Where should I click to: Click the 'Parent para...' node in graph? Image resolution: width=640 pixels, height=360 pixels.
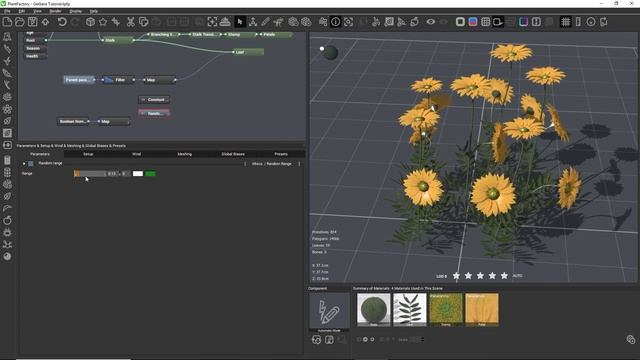[x=79, y=80]
